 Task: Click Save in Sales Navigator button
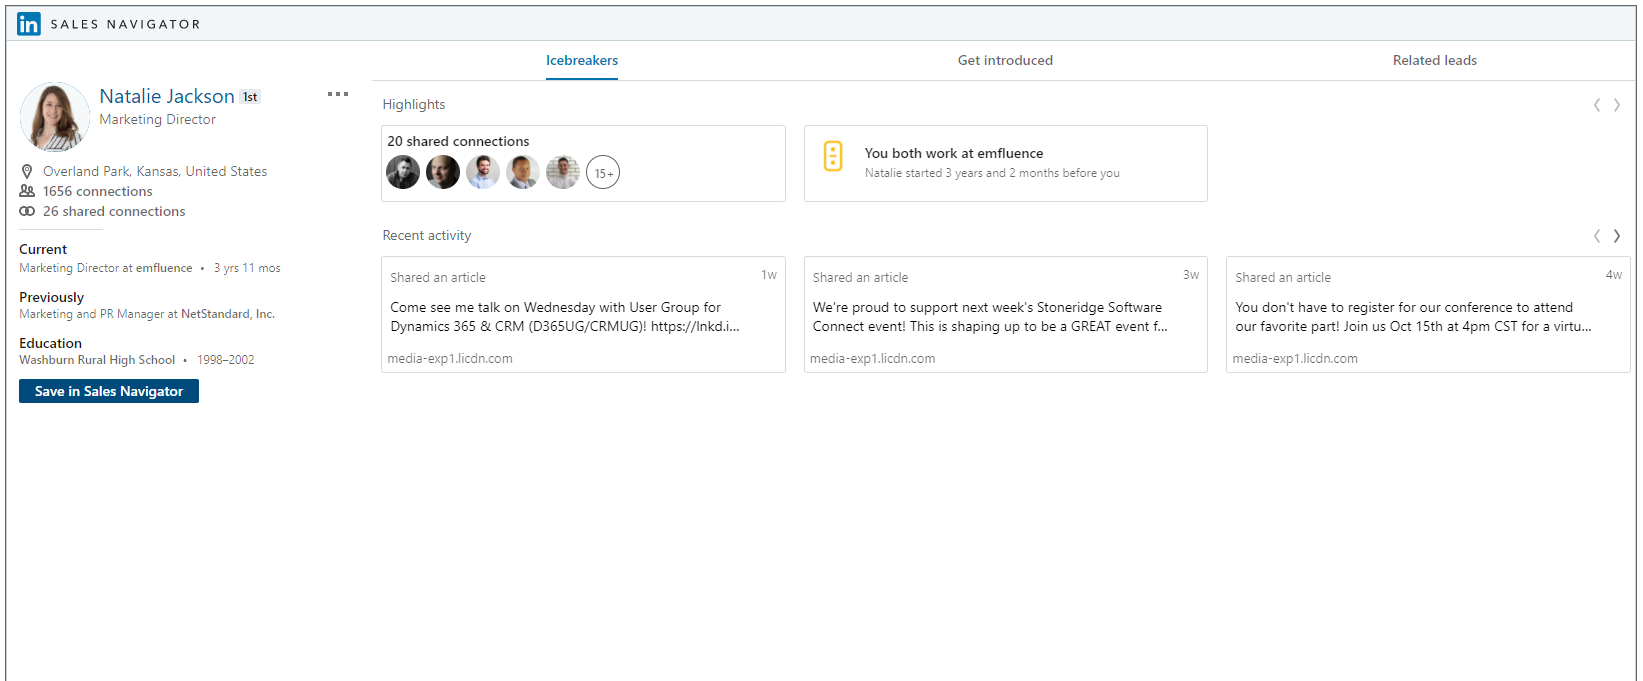pos(109,391)
